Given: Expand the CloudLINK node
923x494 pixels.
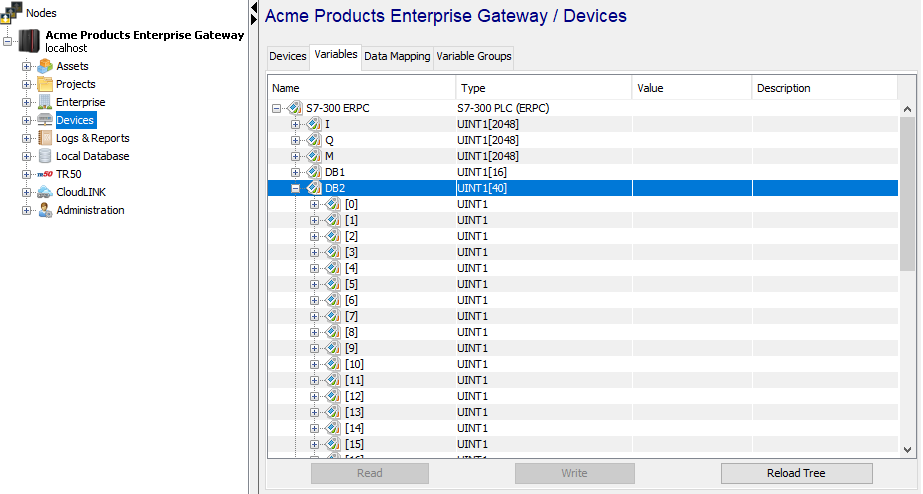Looking at the screenshot, I should (x=26, y=193).
